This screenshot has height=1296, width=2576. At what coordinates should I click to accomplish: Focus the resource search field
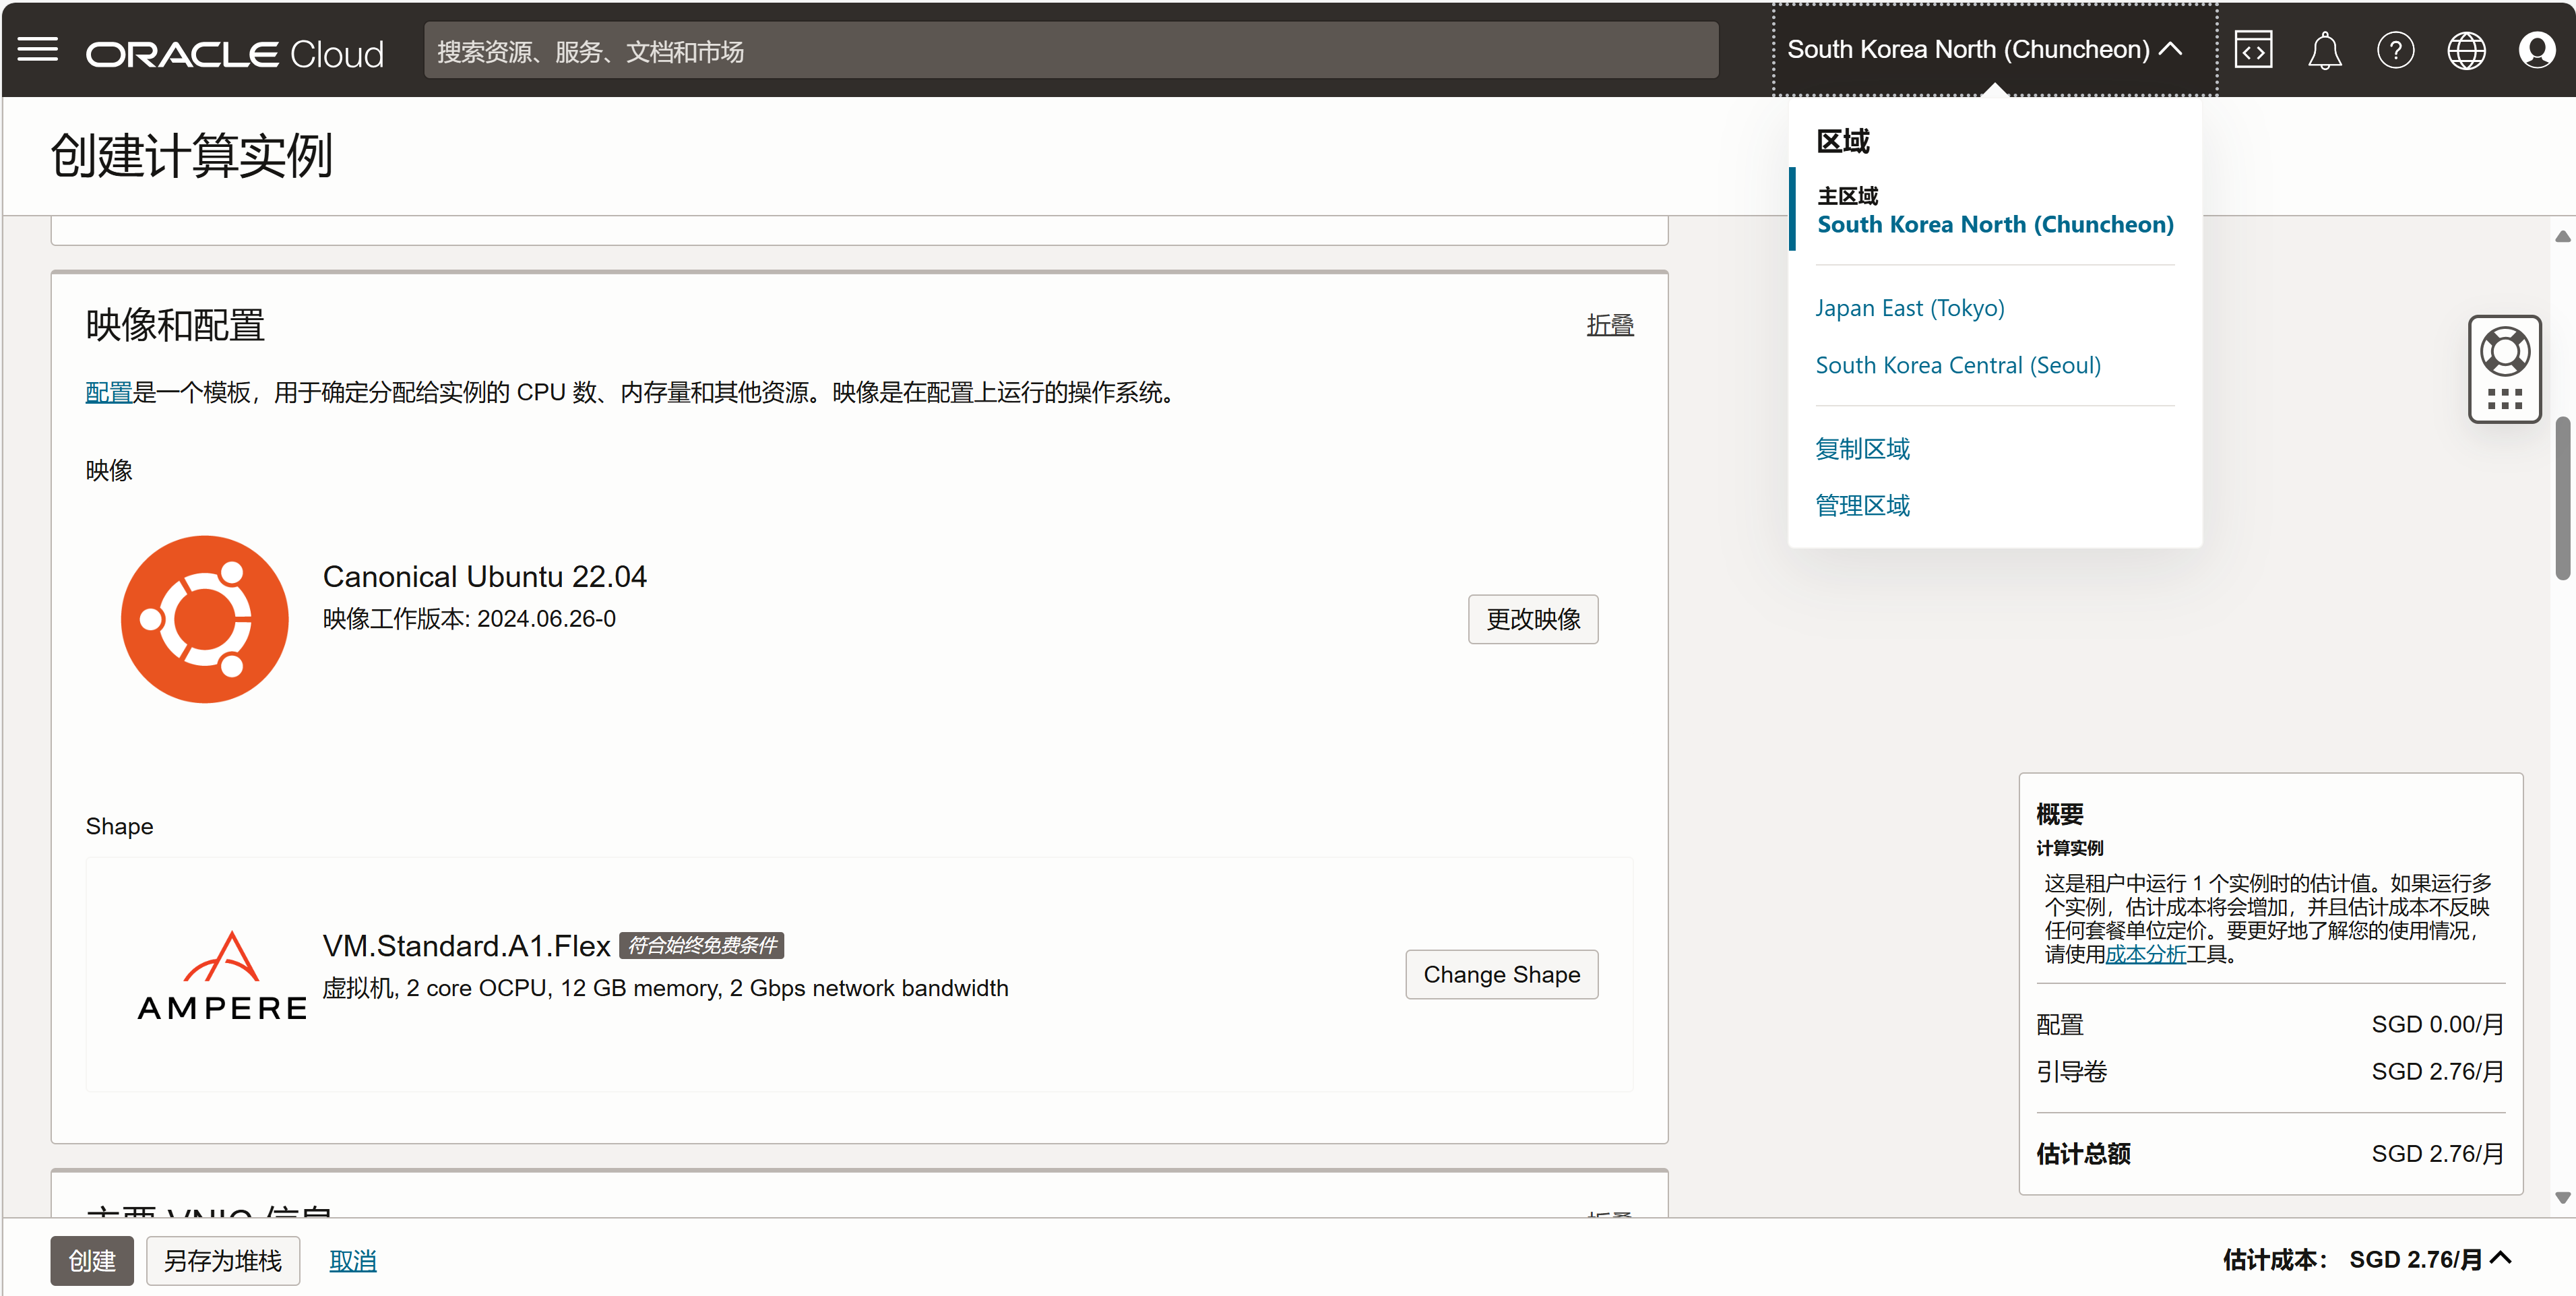coord(1071,51)
